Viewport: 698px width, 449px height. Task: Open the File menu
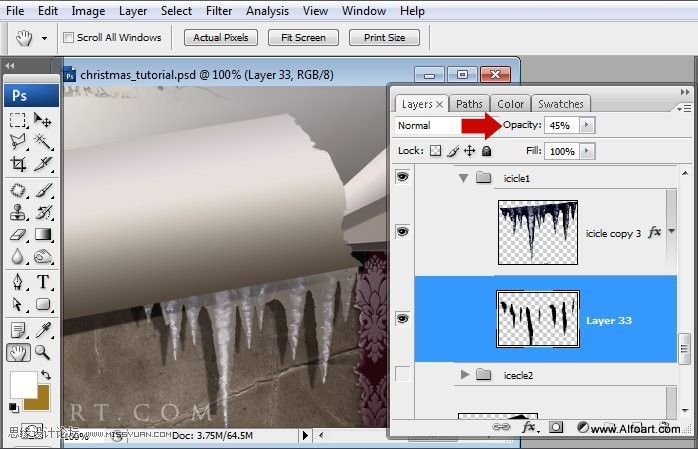pyautogui.click(x=15, y=11)
